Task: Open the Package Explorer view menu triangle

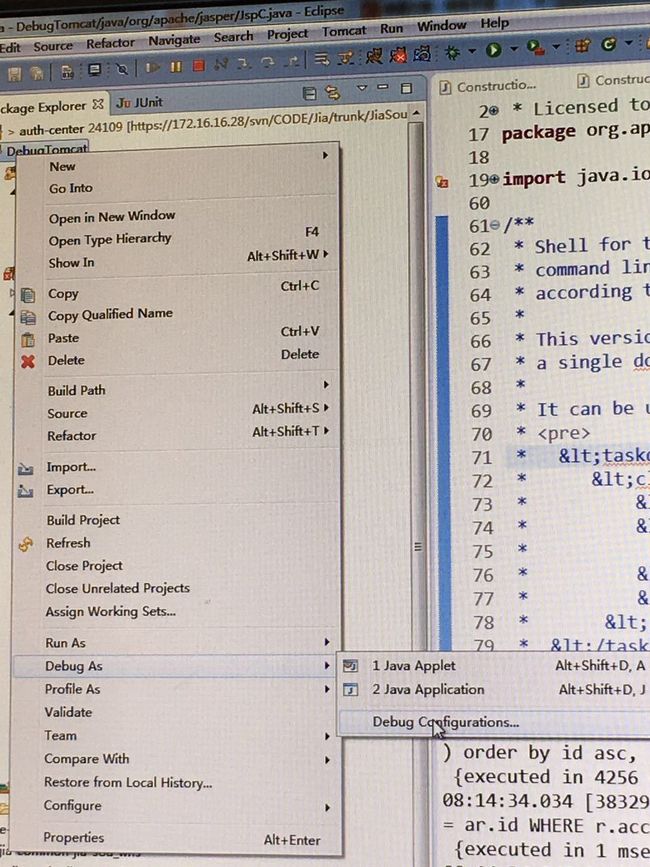Action: click(x=362, y=88)
